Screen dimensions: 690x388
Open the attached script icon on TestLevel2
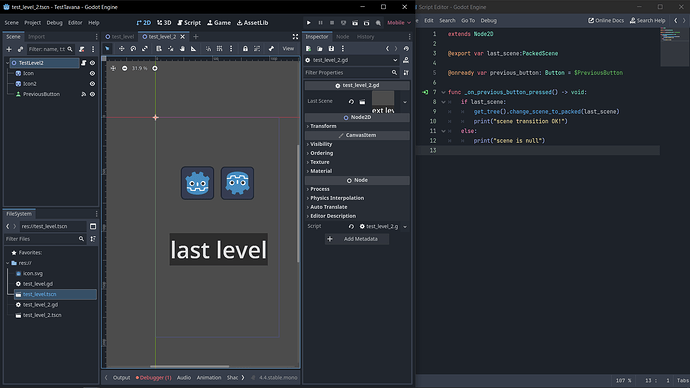click(84, 63)
